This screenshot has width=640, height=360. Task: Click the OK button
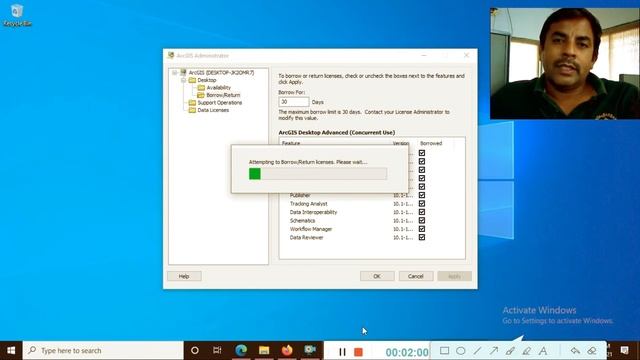(x=377, y=276)
